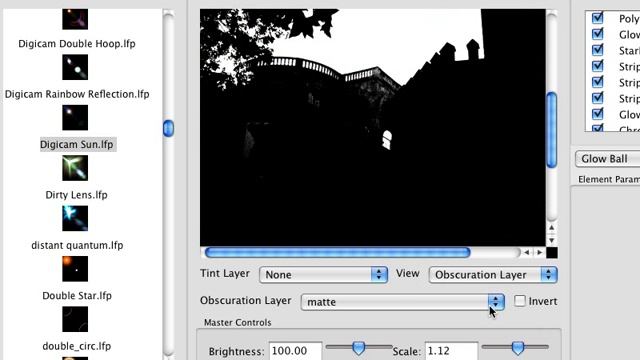Click the double_circ.lfp label

(x=77, y=346)
